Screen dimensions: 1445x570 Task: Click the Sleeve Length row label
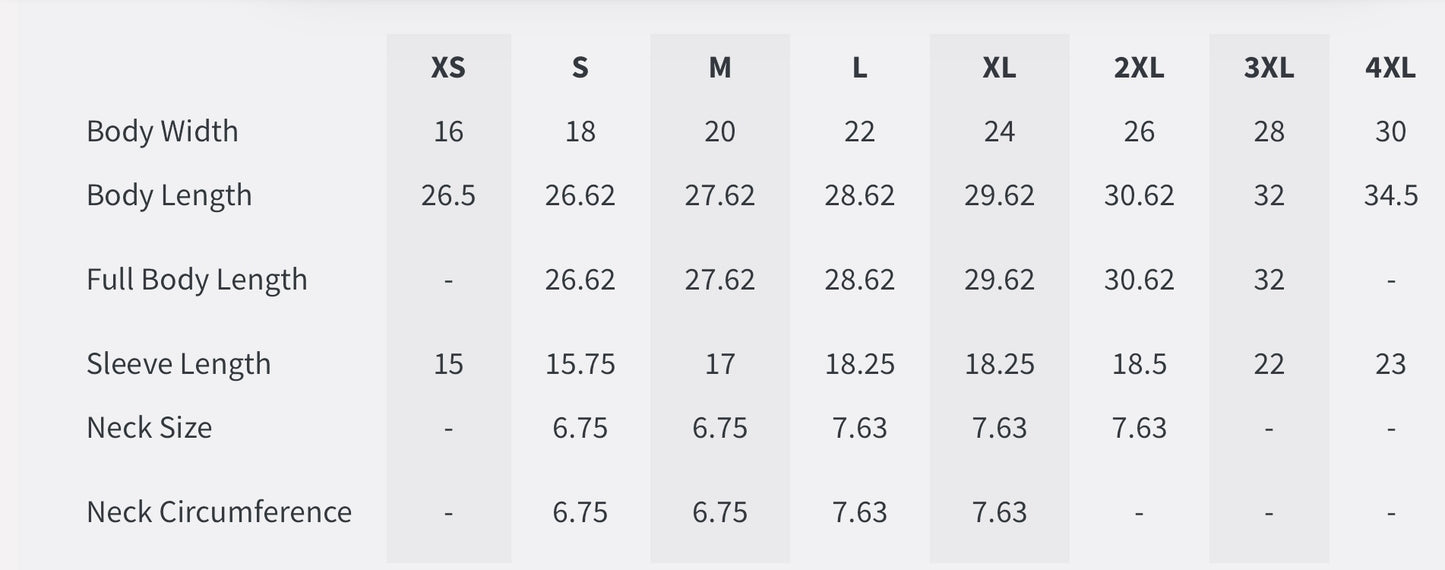pyautogui.click(x=178, y=363)
